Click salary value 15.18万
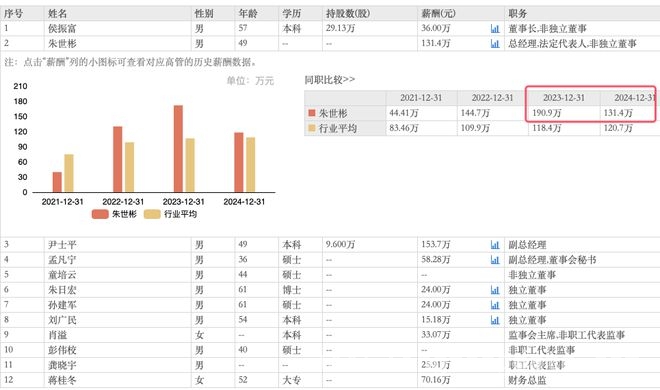 pyautogui.click(x=436, y=320)
